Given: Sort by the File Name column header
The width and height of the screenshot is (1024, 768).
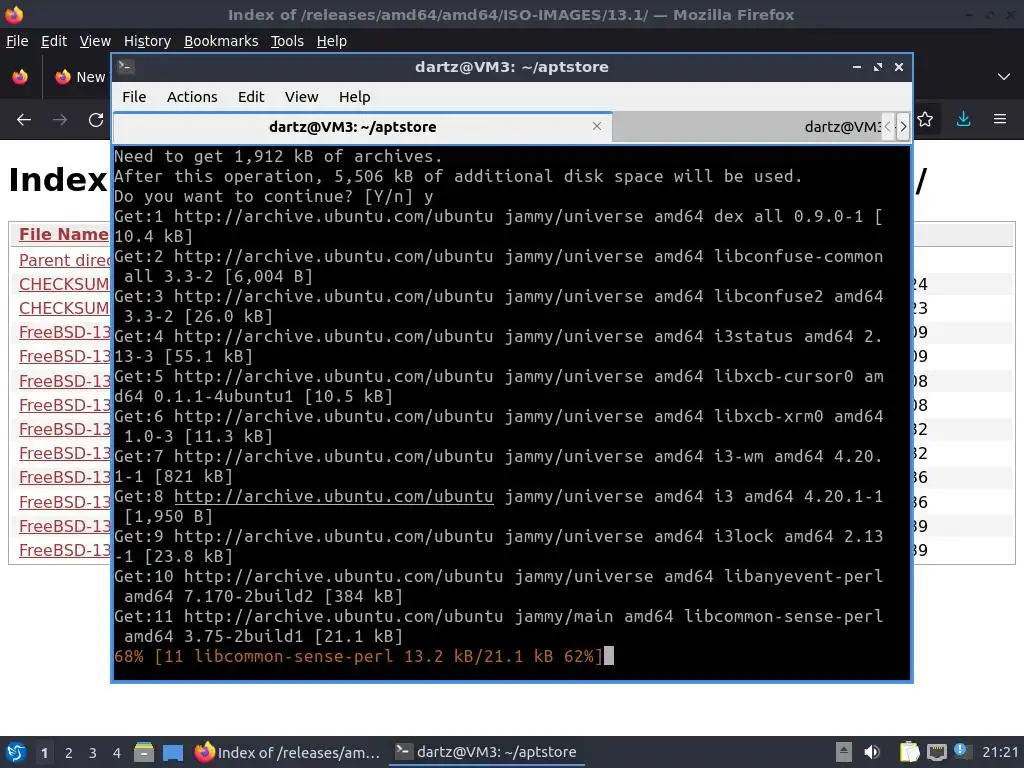Looking at the screenshot, I should click(x=63, y=234).
